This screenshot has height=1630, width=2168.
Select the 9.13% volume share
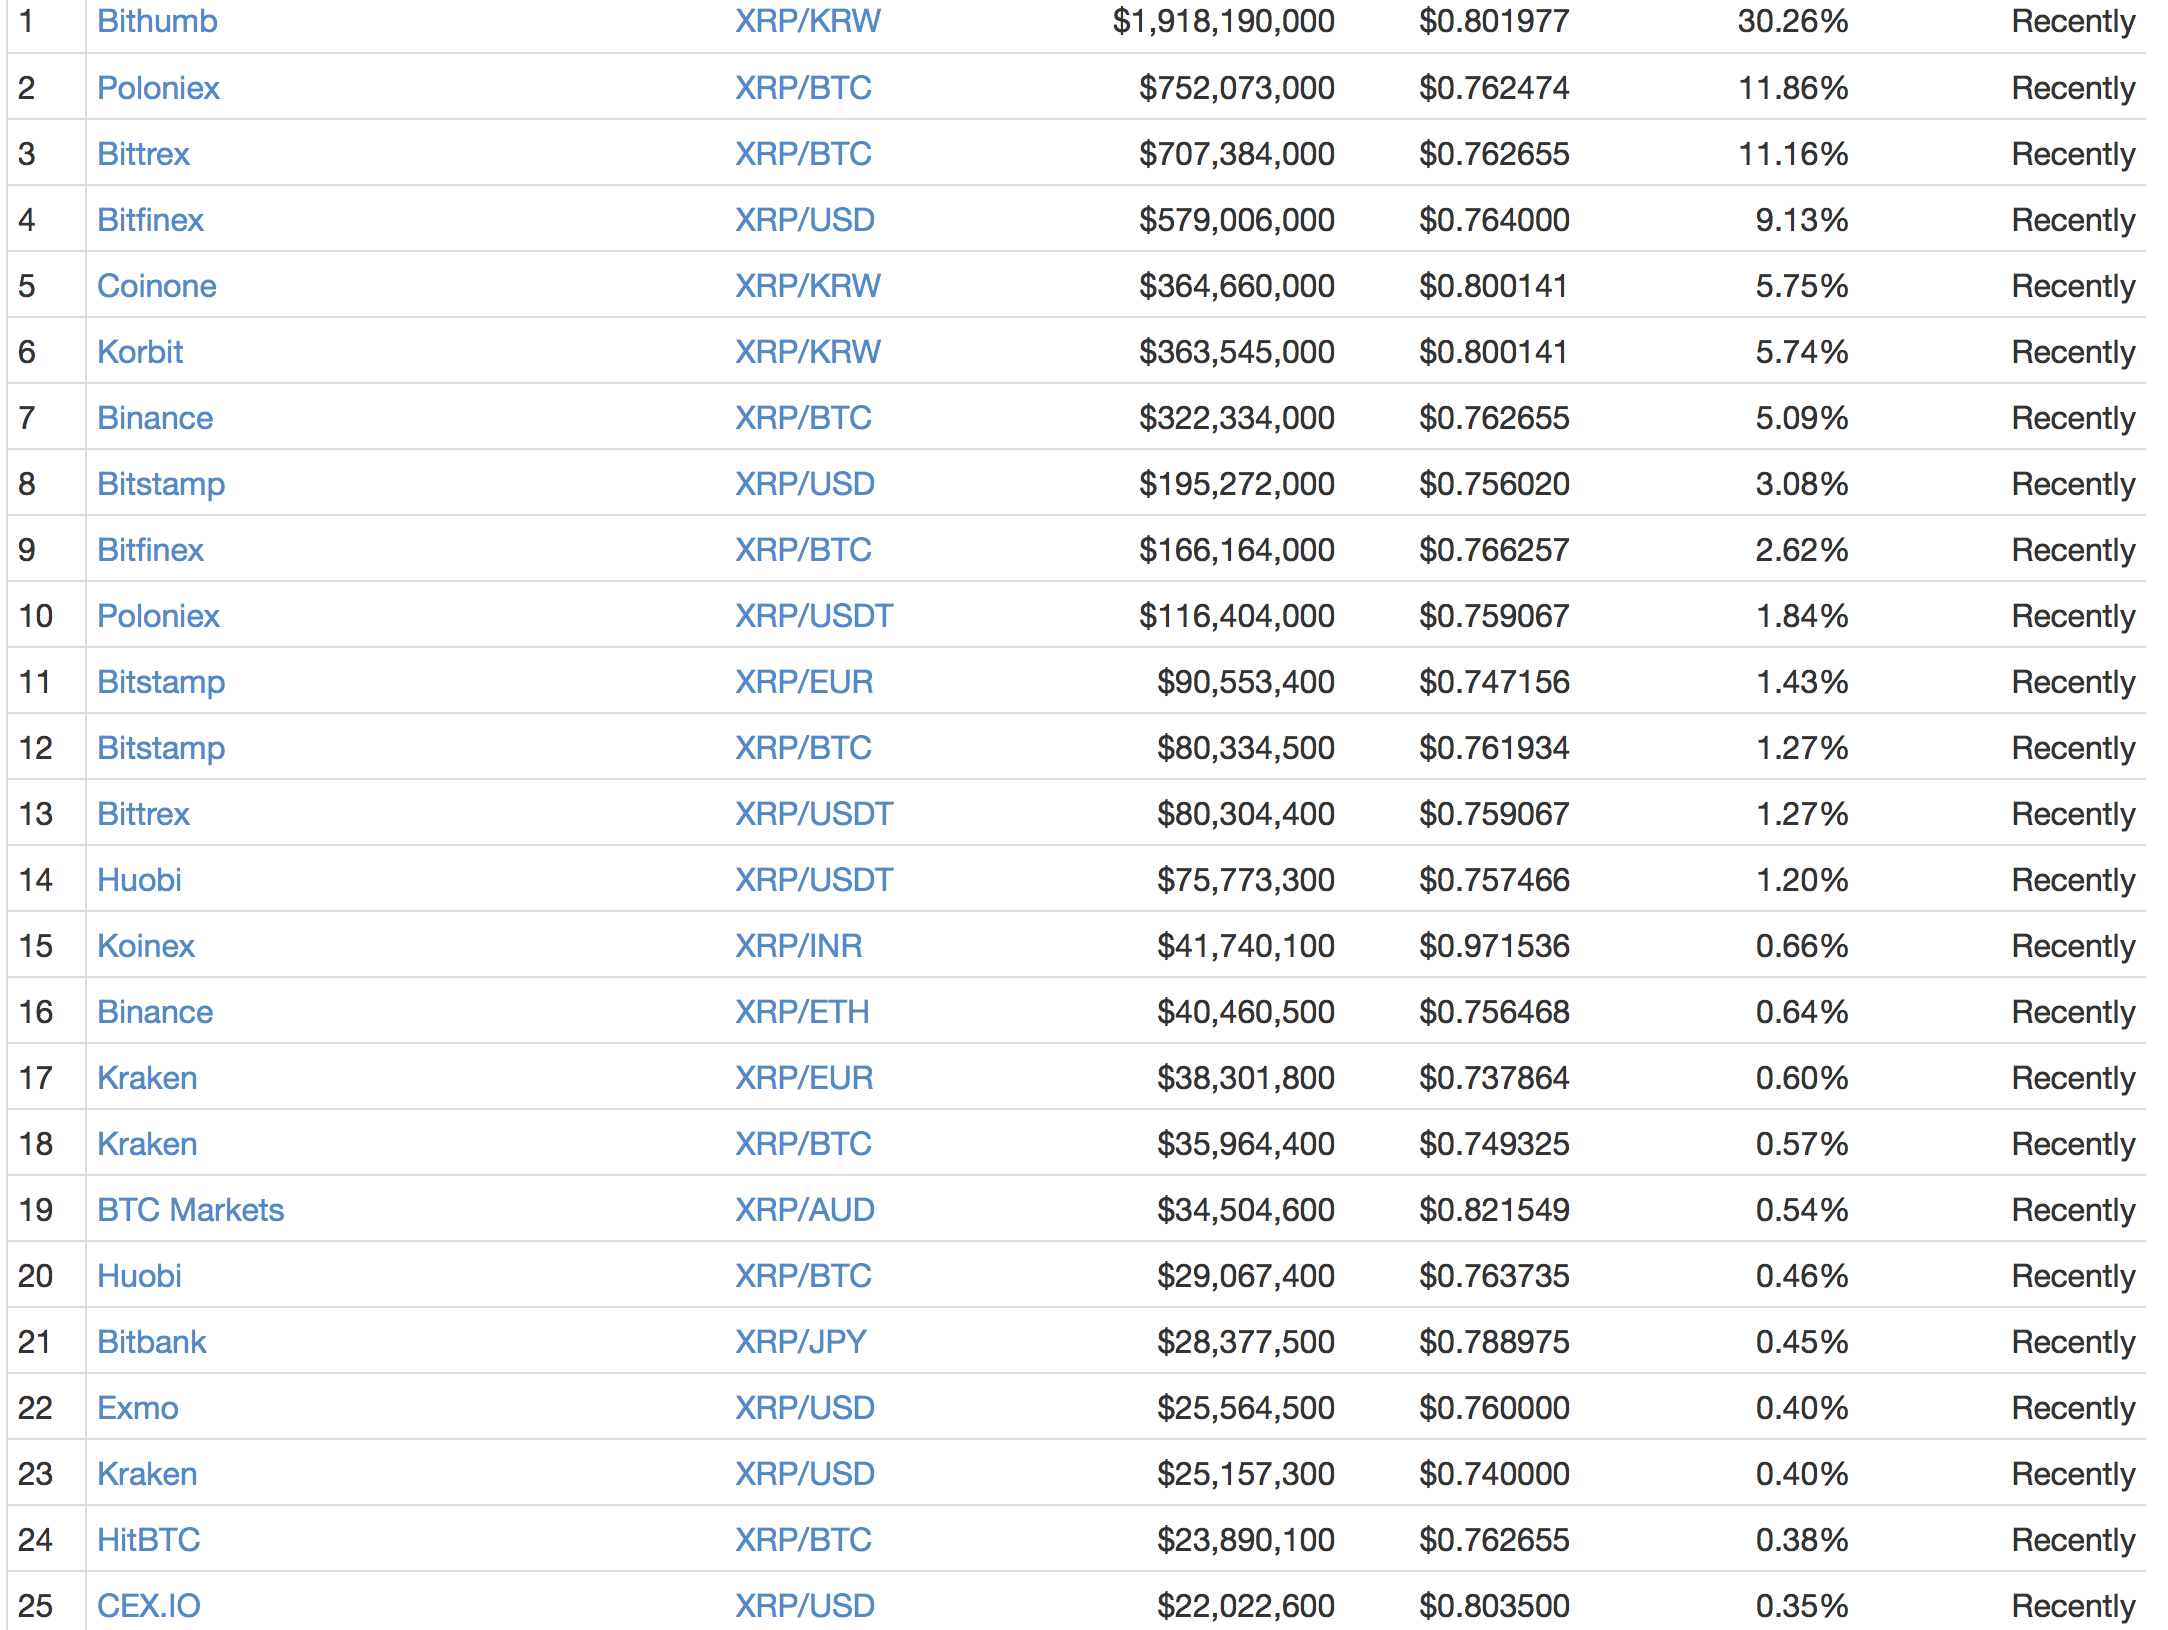pos(1802,219)
